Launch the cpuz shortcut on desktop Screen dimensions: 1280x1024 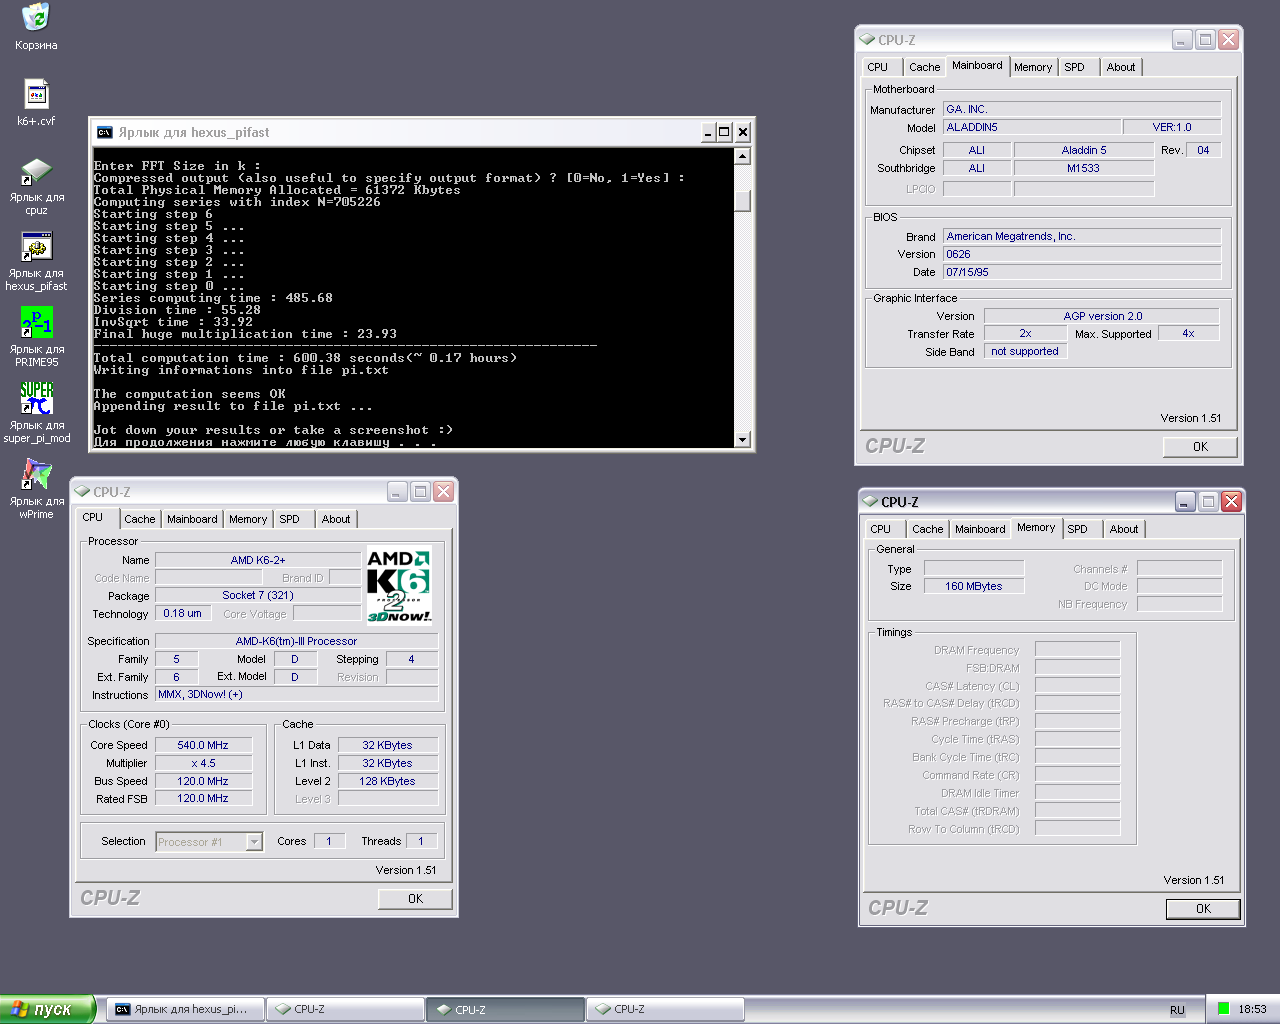[x=36, y=186]
